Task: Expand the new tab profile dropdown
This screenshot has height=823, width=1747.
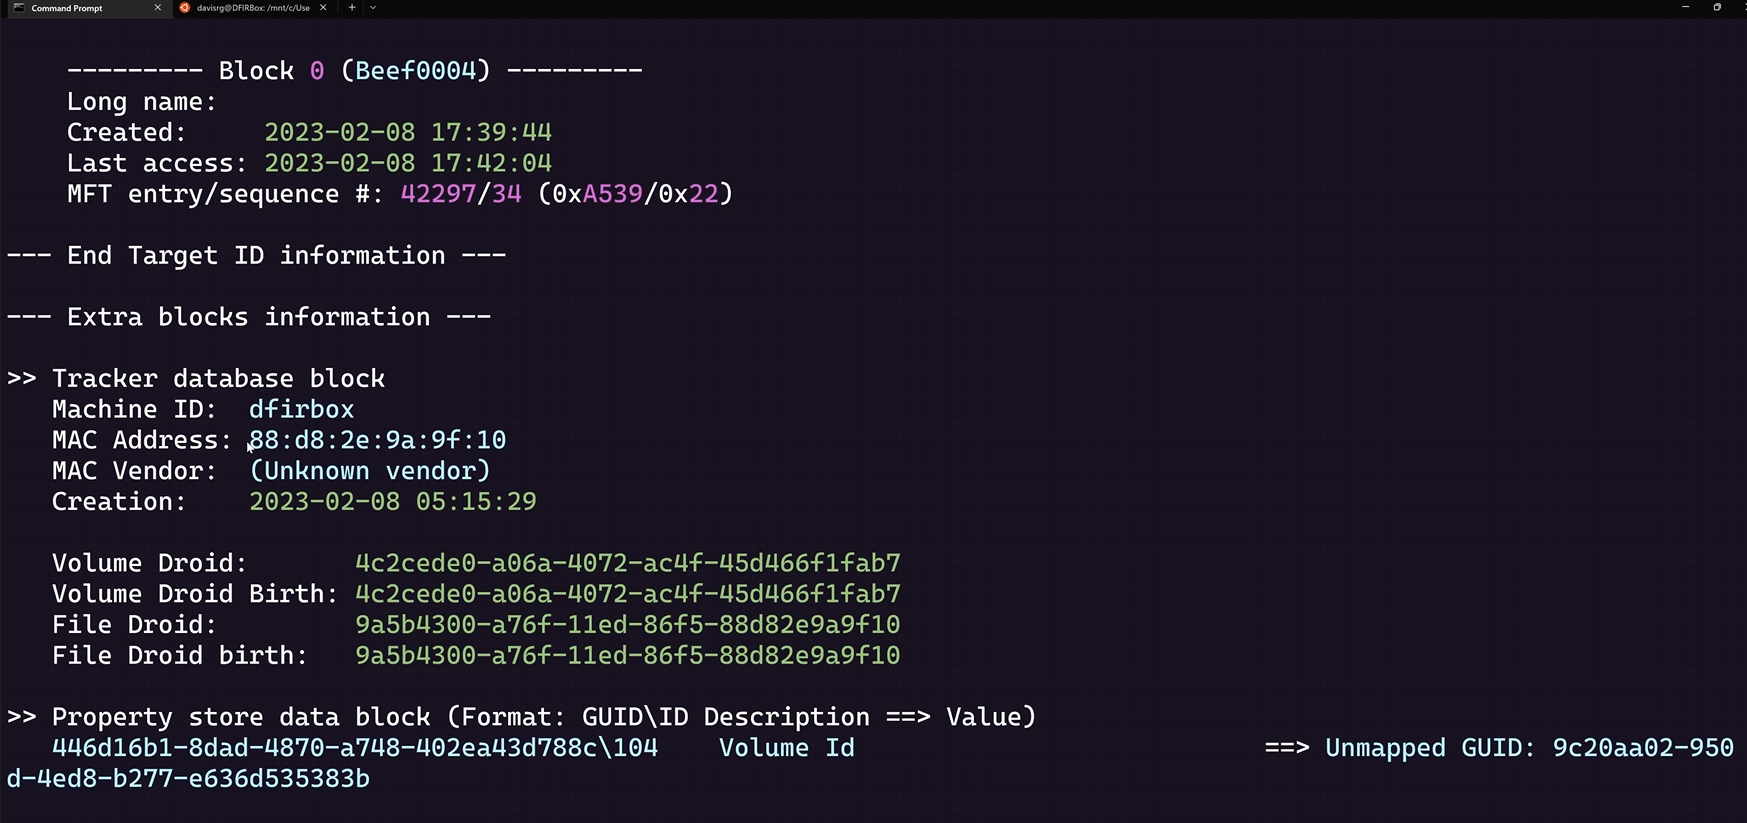Action: (373, 8)
